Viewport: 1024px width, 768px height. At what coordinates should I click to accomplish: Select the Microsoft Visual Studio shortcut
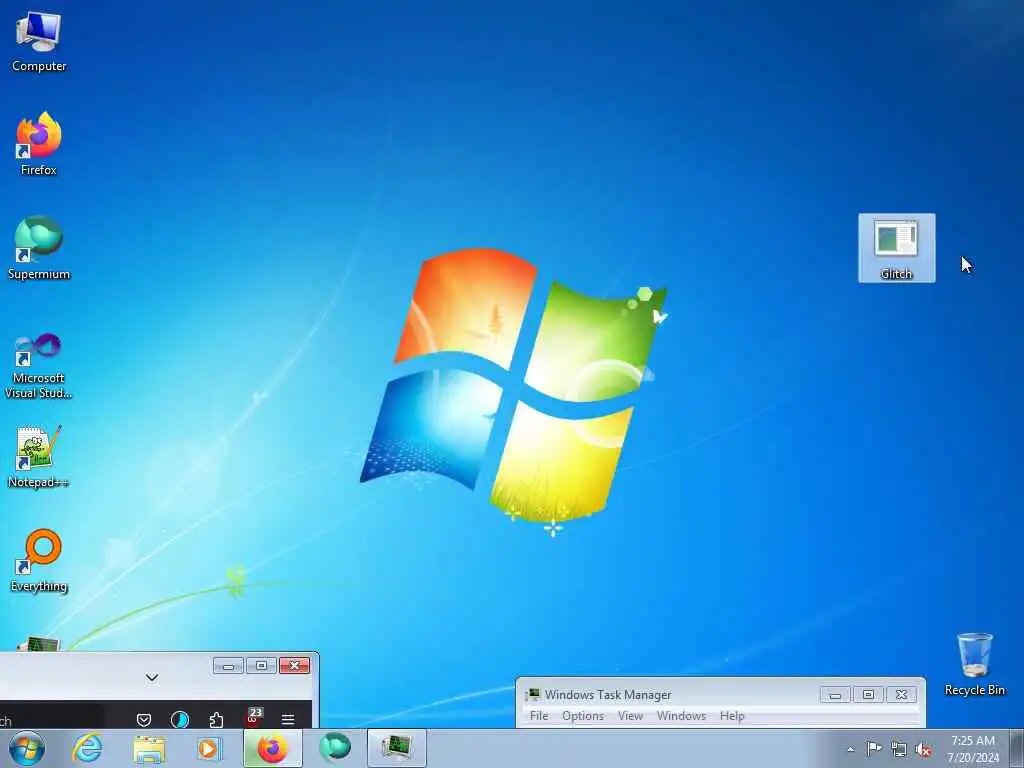point(39,366)
